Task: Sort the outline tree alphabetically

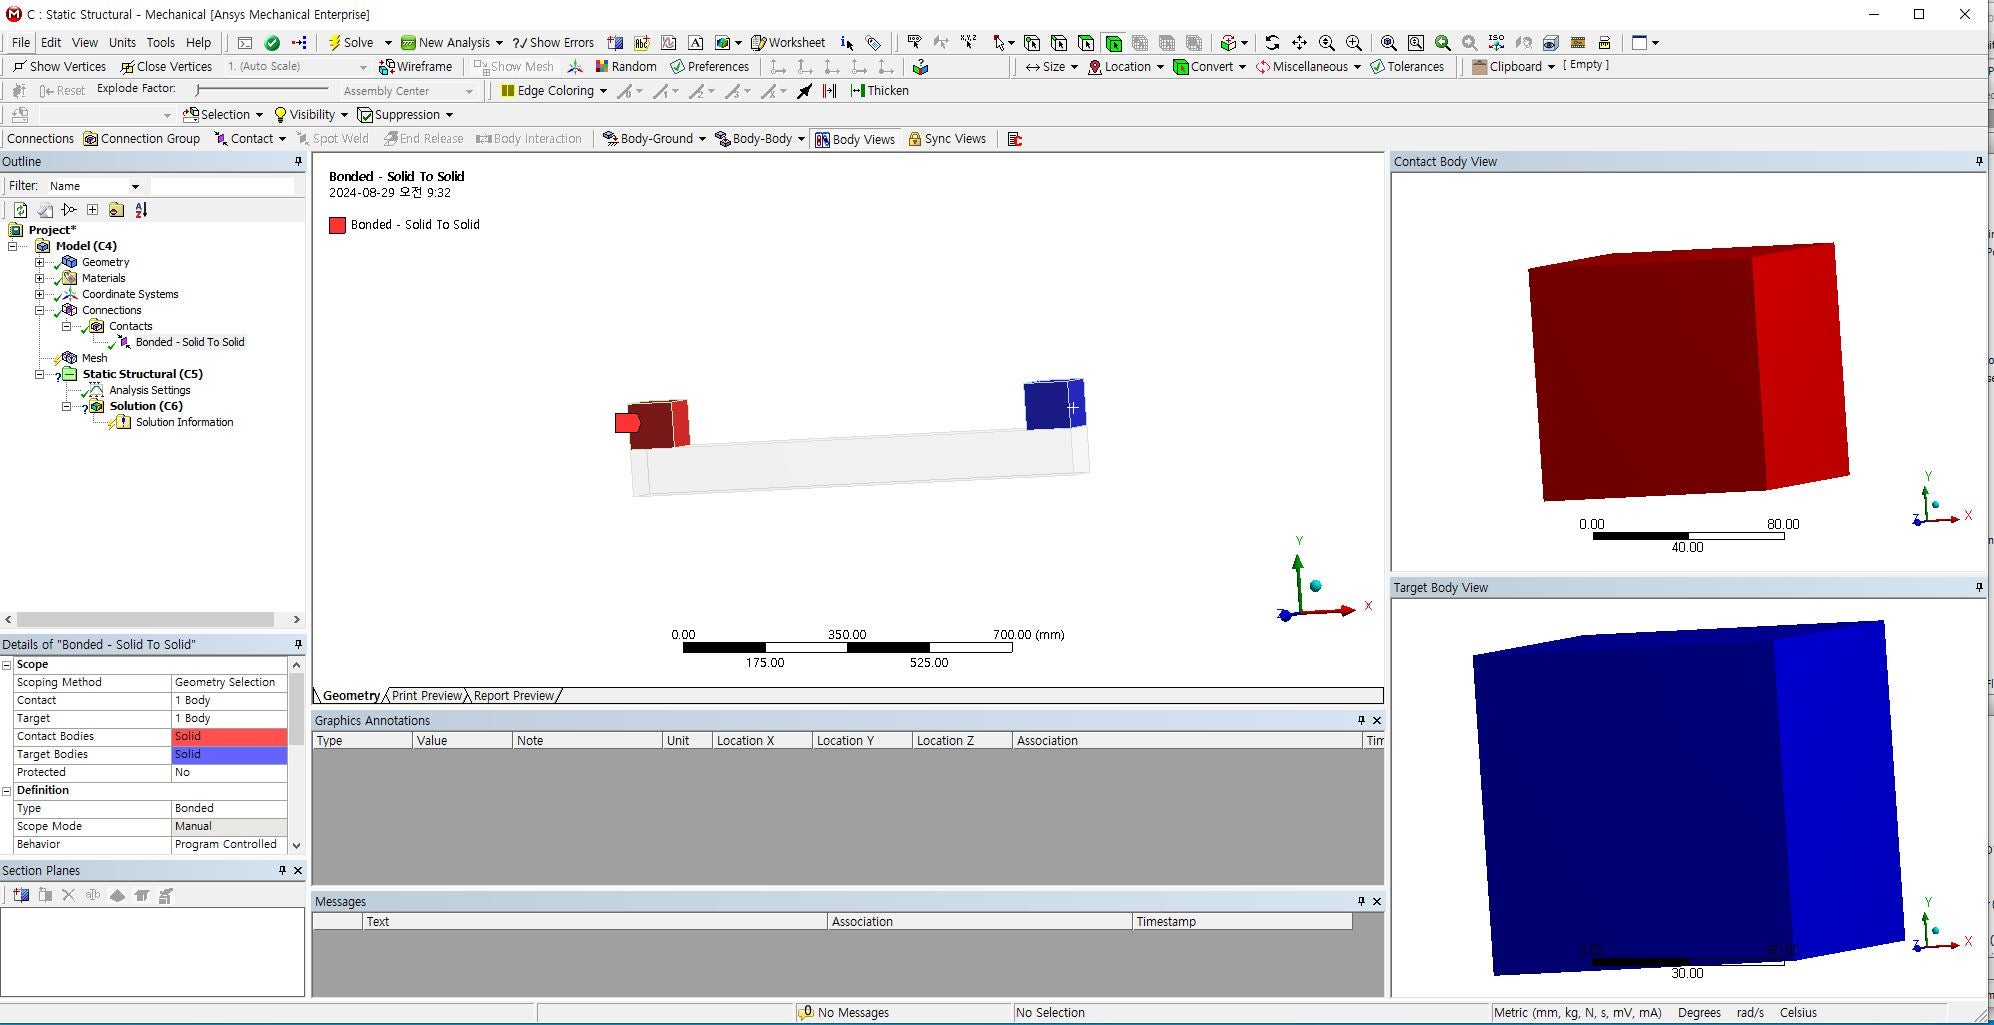Action: click(x=141, y=210)
